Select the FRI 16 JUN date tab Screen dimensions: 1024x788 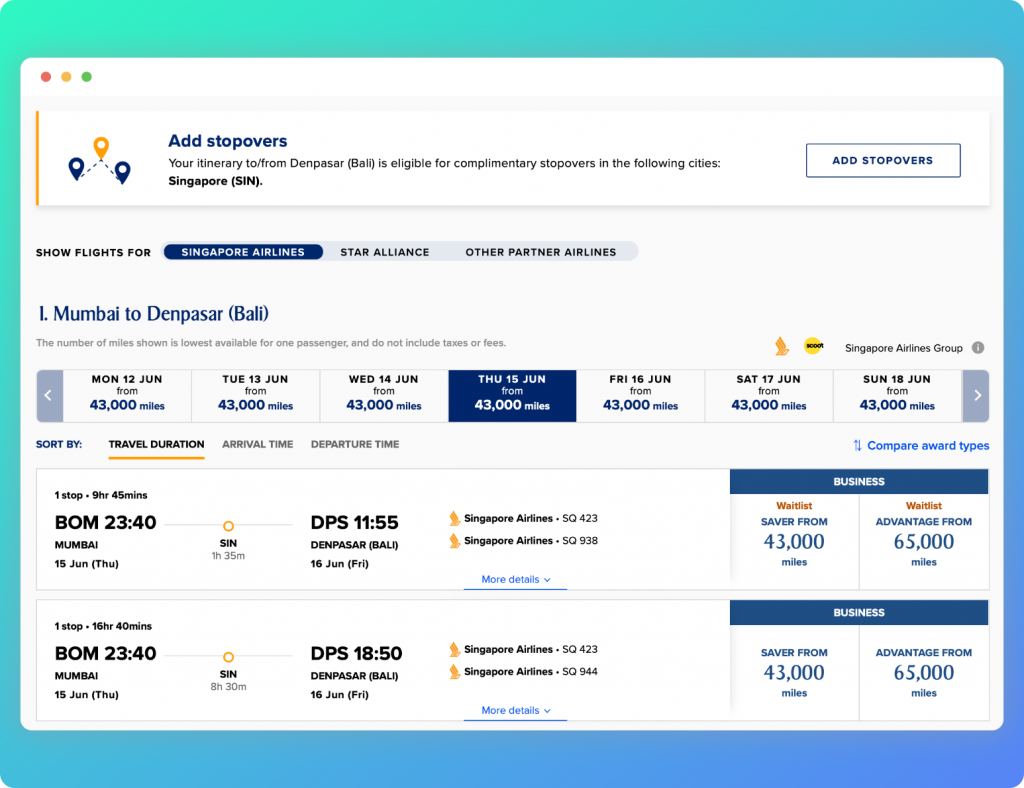coord(641,396)
